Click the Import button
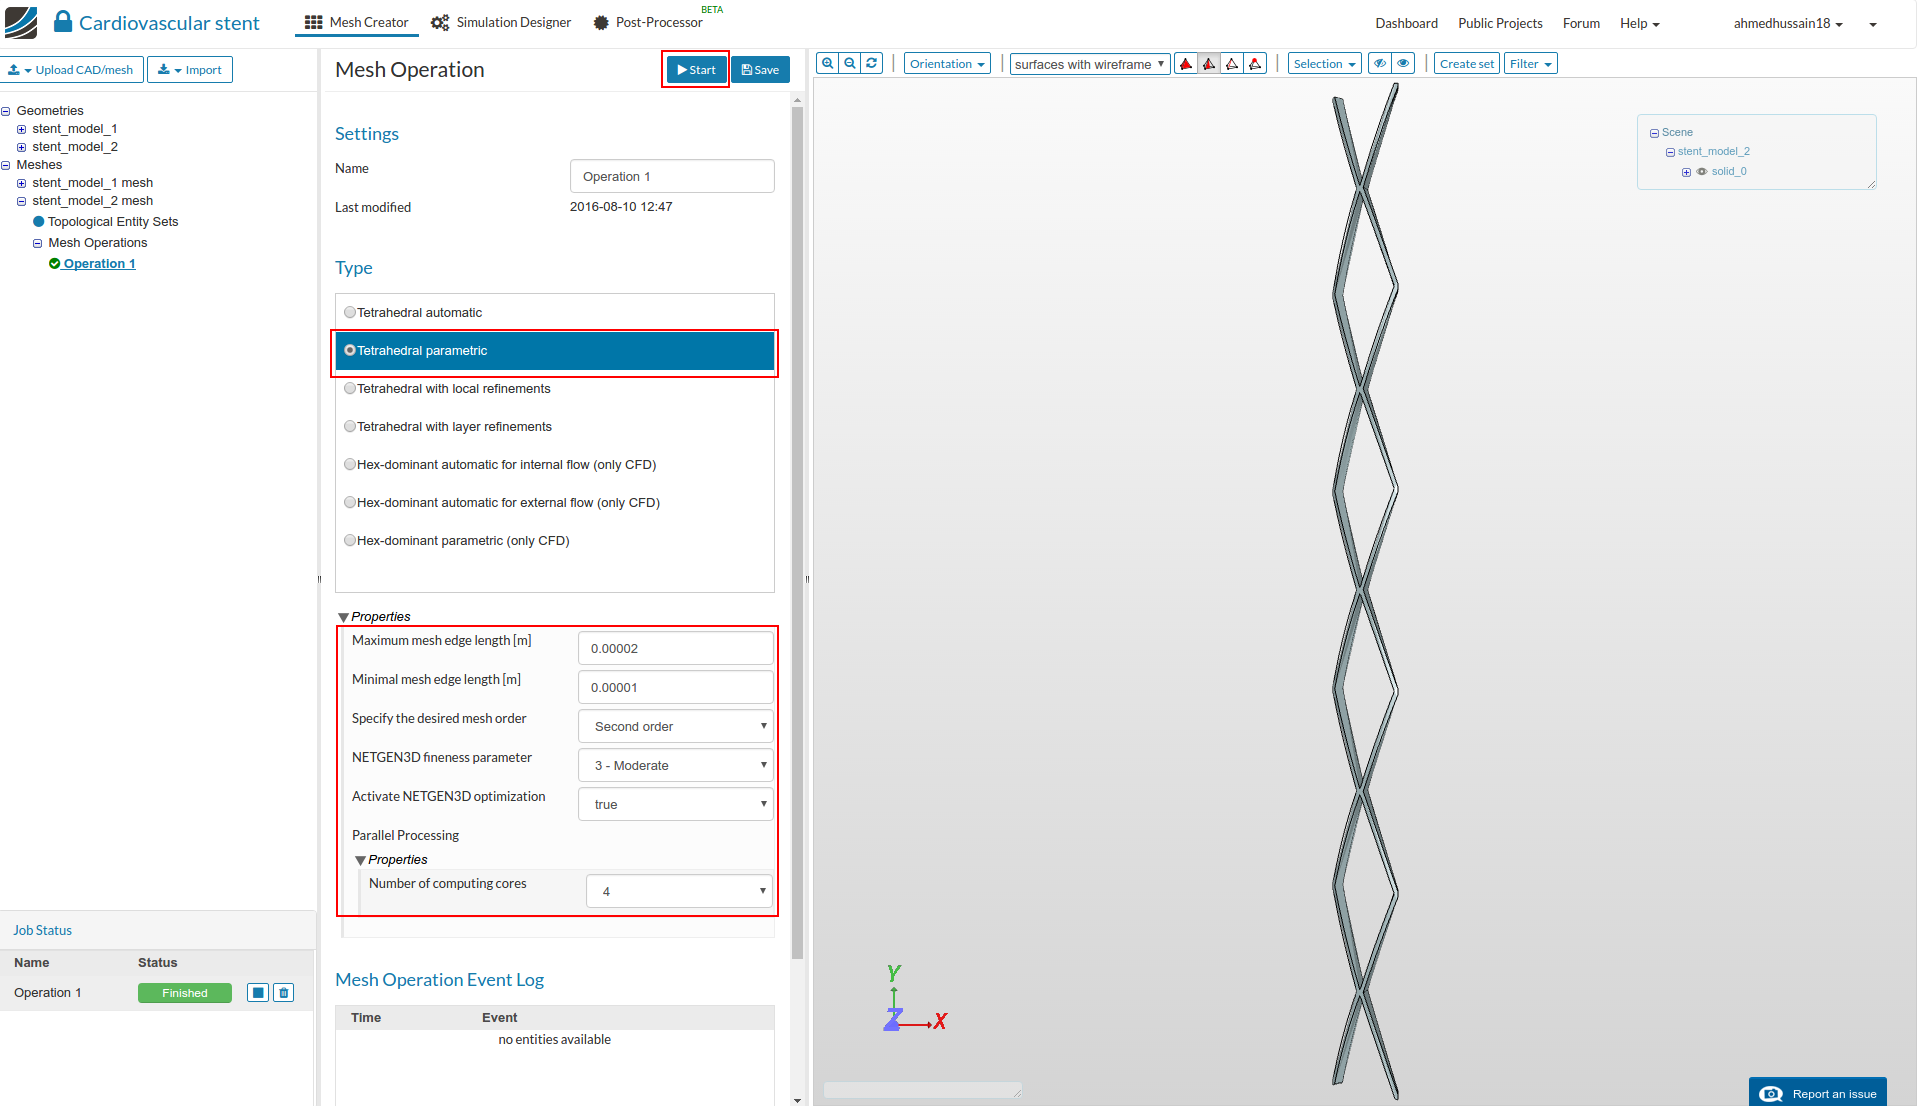This screenshot has width=1917, height=1106. [190, 70]
